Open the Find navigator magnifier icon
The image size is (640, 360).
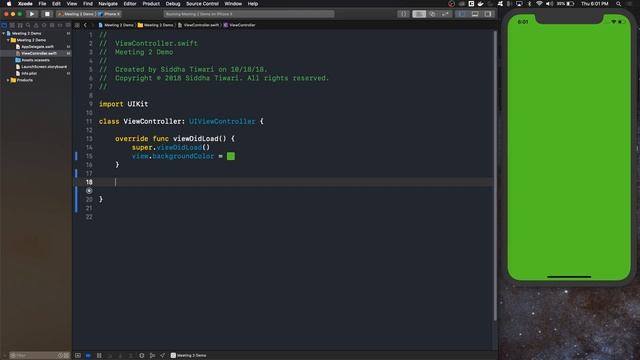pos(28,25)
